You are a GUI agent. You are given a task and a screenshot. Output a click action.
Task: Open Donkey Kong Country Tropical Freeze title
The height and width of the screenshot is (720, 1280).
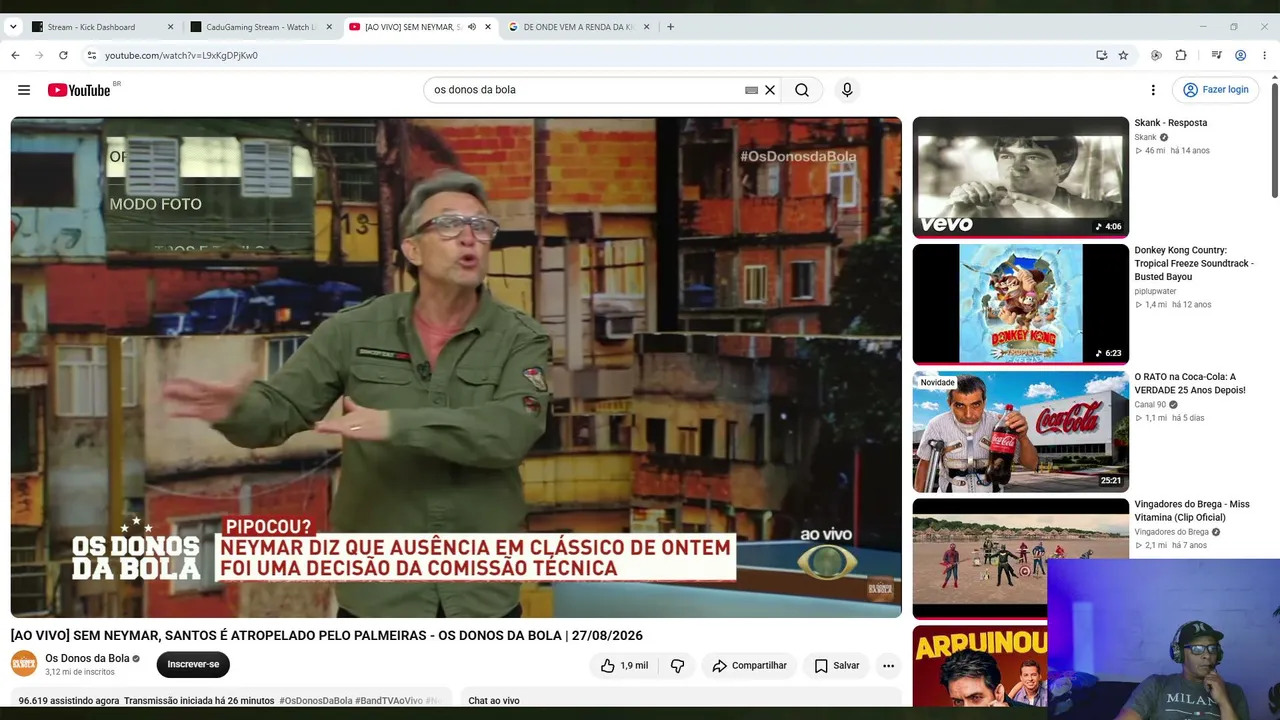tap(1194, 263)
